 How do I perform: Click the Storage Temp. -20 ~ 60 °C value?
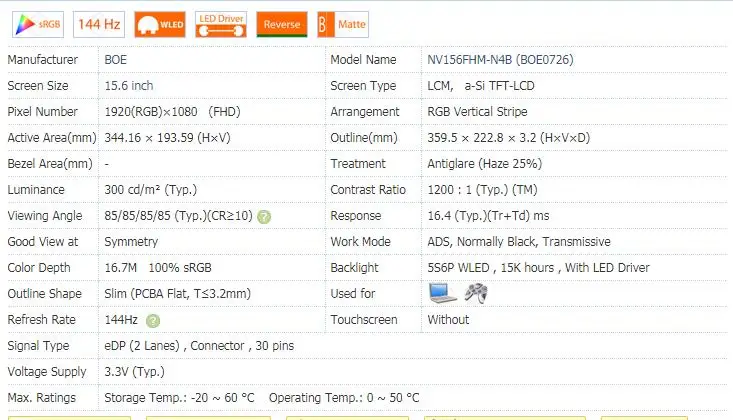click(x=179, y=398)
